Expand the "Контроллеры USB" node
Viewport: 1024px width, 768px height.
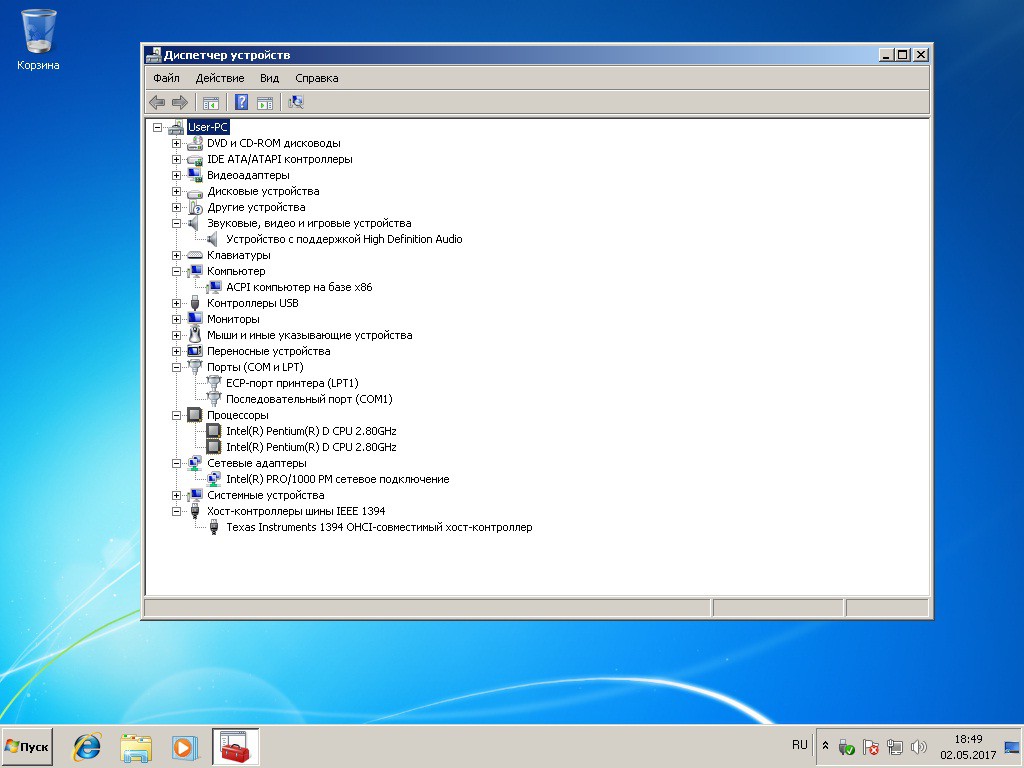pyautogui.click(x=176, y=303)
